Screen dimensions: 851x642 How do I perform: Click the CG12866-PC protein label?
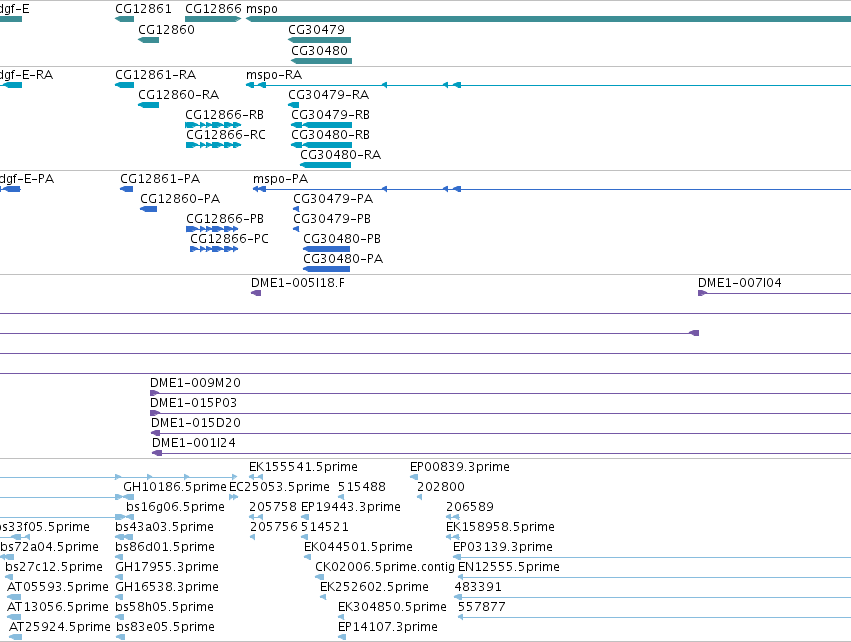click(x=229, y=239)
